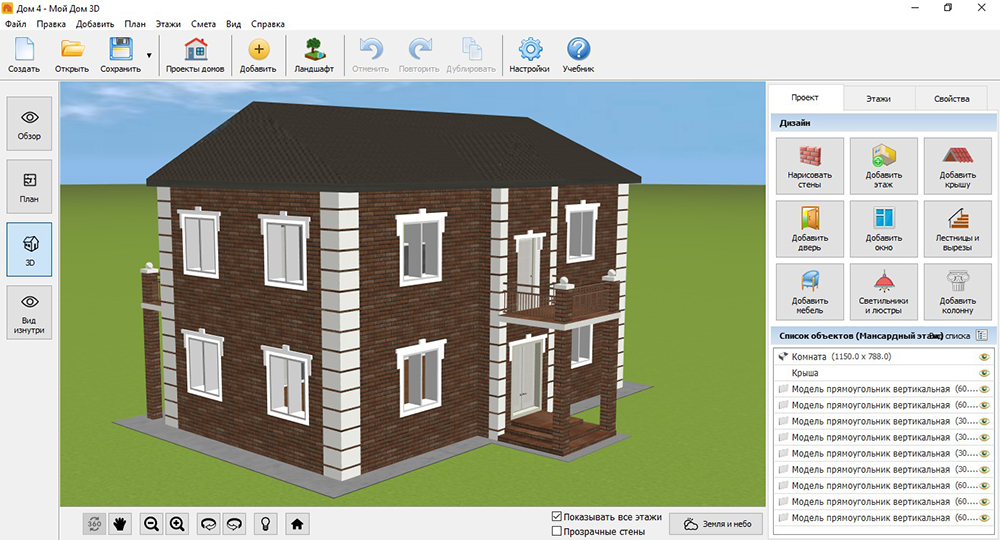This screenshot has height=540, width=1000.
Task: Open Лестницы и вырезы tool
Action: [x=958, y=229]
